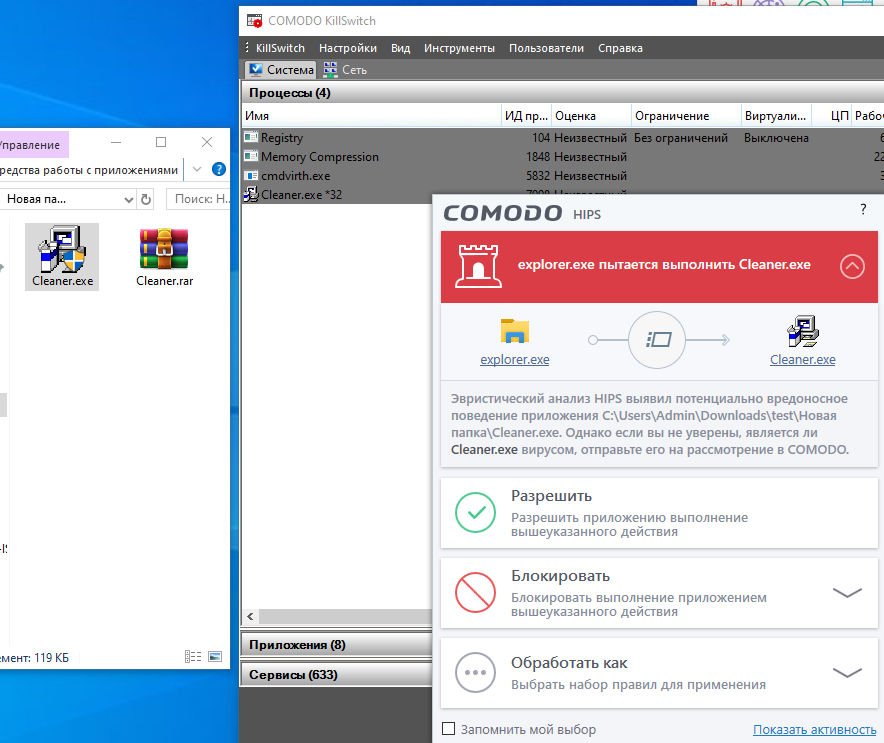Click the Cleaner.exe *32 process icon

[251, 194]
